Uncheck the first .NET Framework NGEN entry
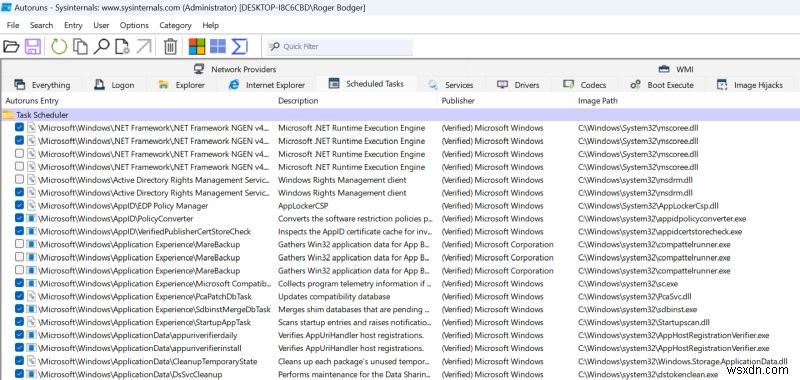 tap(19, 128)
